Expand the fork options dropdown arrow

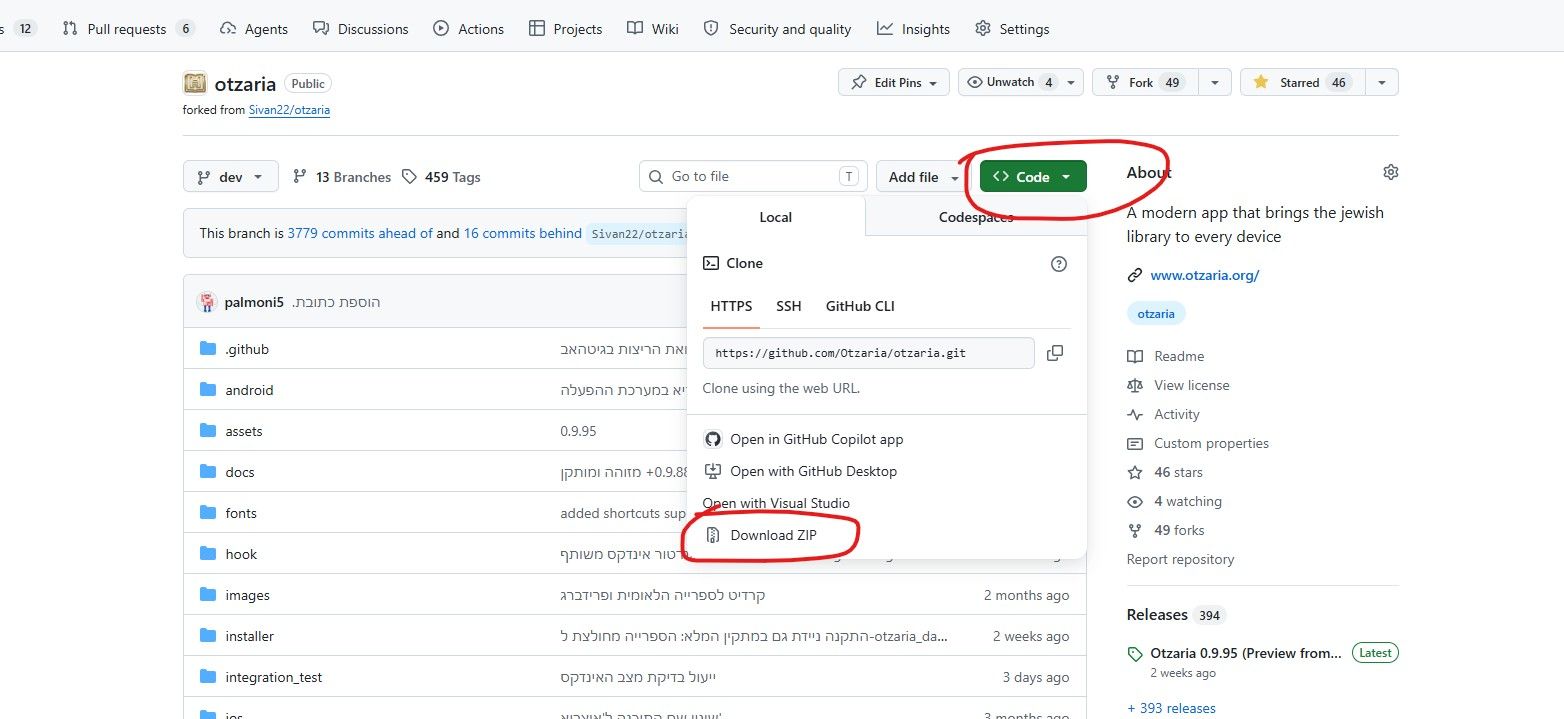[1215, 82]
